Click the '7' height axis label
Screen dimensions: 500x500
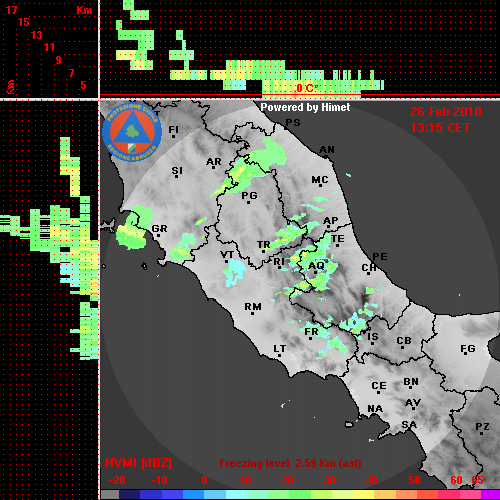(x=71, y=73)
